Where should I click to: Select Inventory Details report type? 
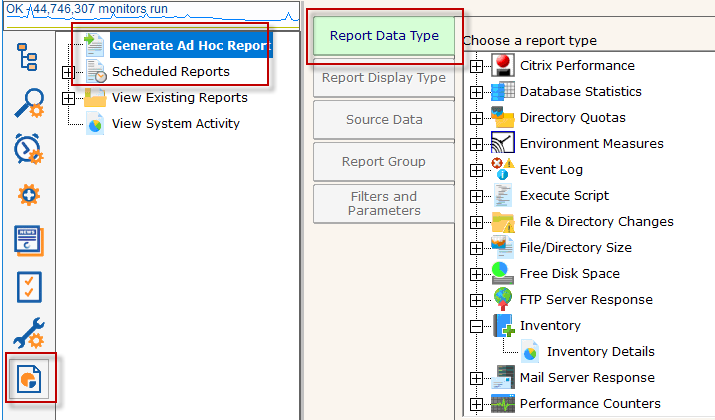[600, 352]
